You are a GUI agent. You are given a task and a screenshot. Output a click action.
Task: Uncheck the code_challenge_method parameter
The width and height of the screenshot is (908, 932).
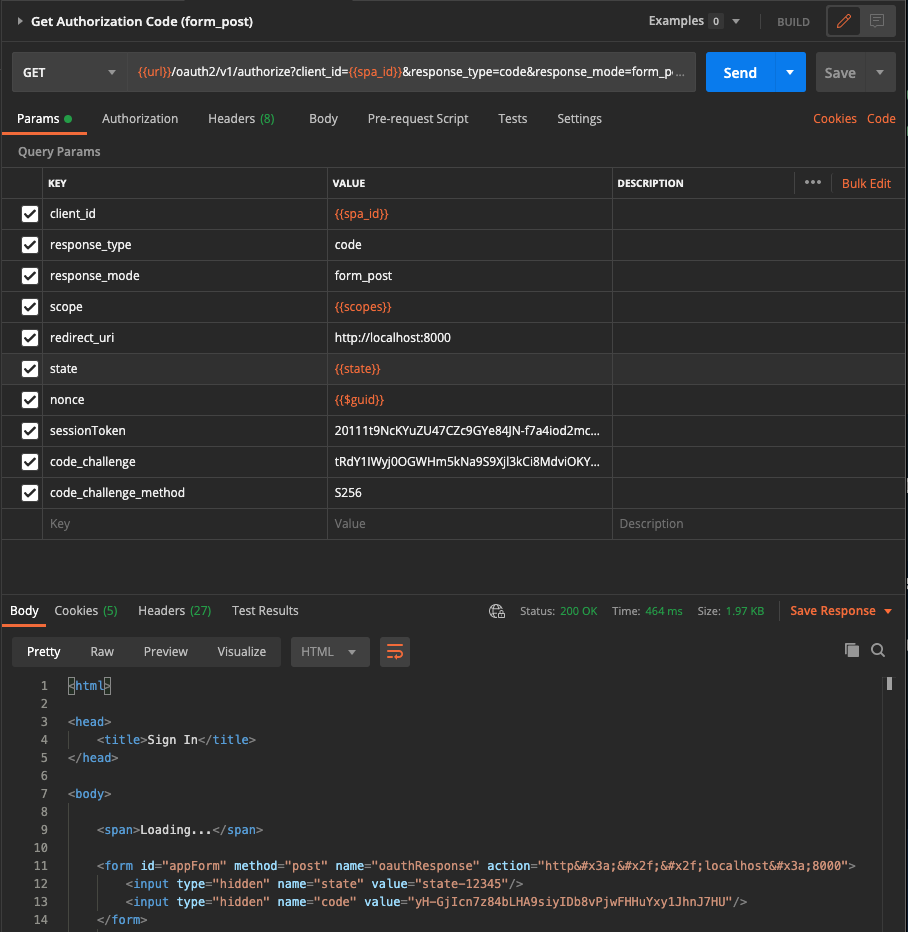coord(29,492)
